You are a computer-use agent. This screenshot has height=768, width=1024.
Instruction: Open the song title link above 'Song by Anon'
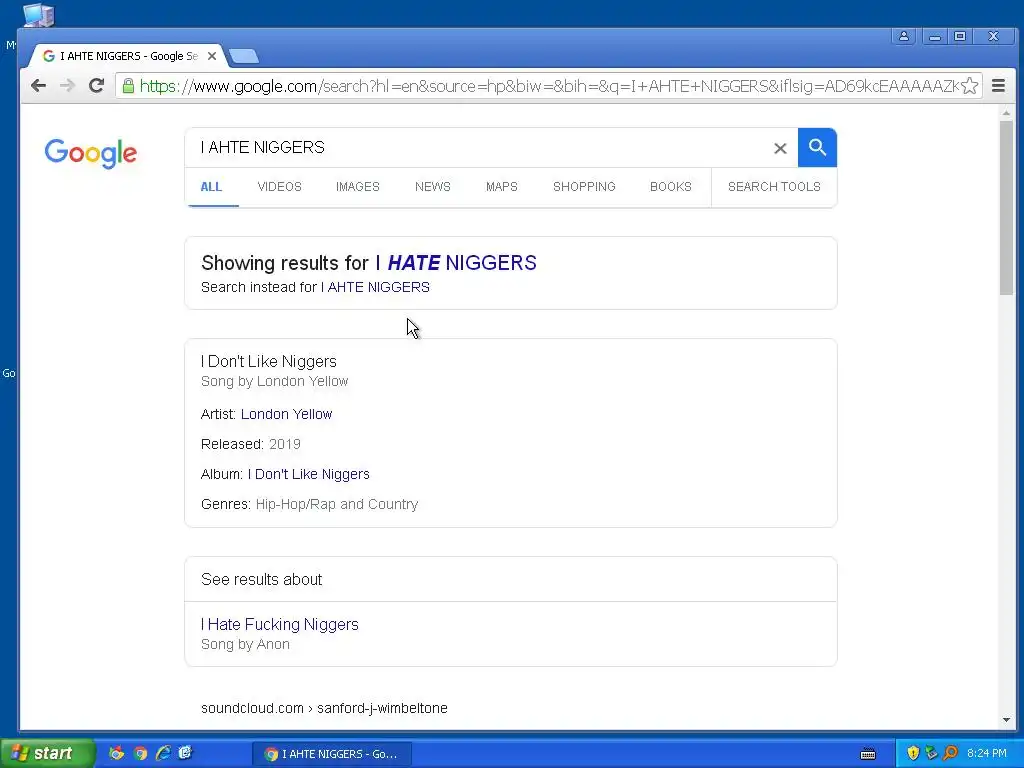pos(280,624)
